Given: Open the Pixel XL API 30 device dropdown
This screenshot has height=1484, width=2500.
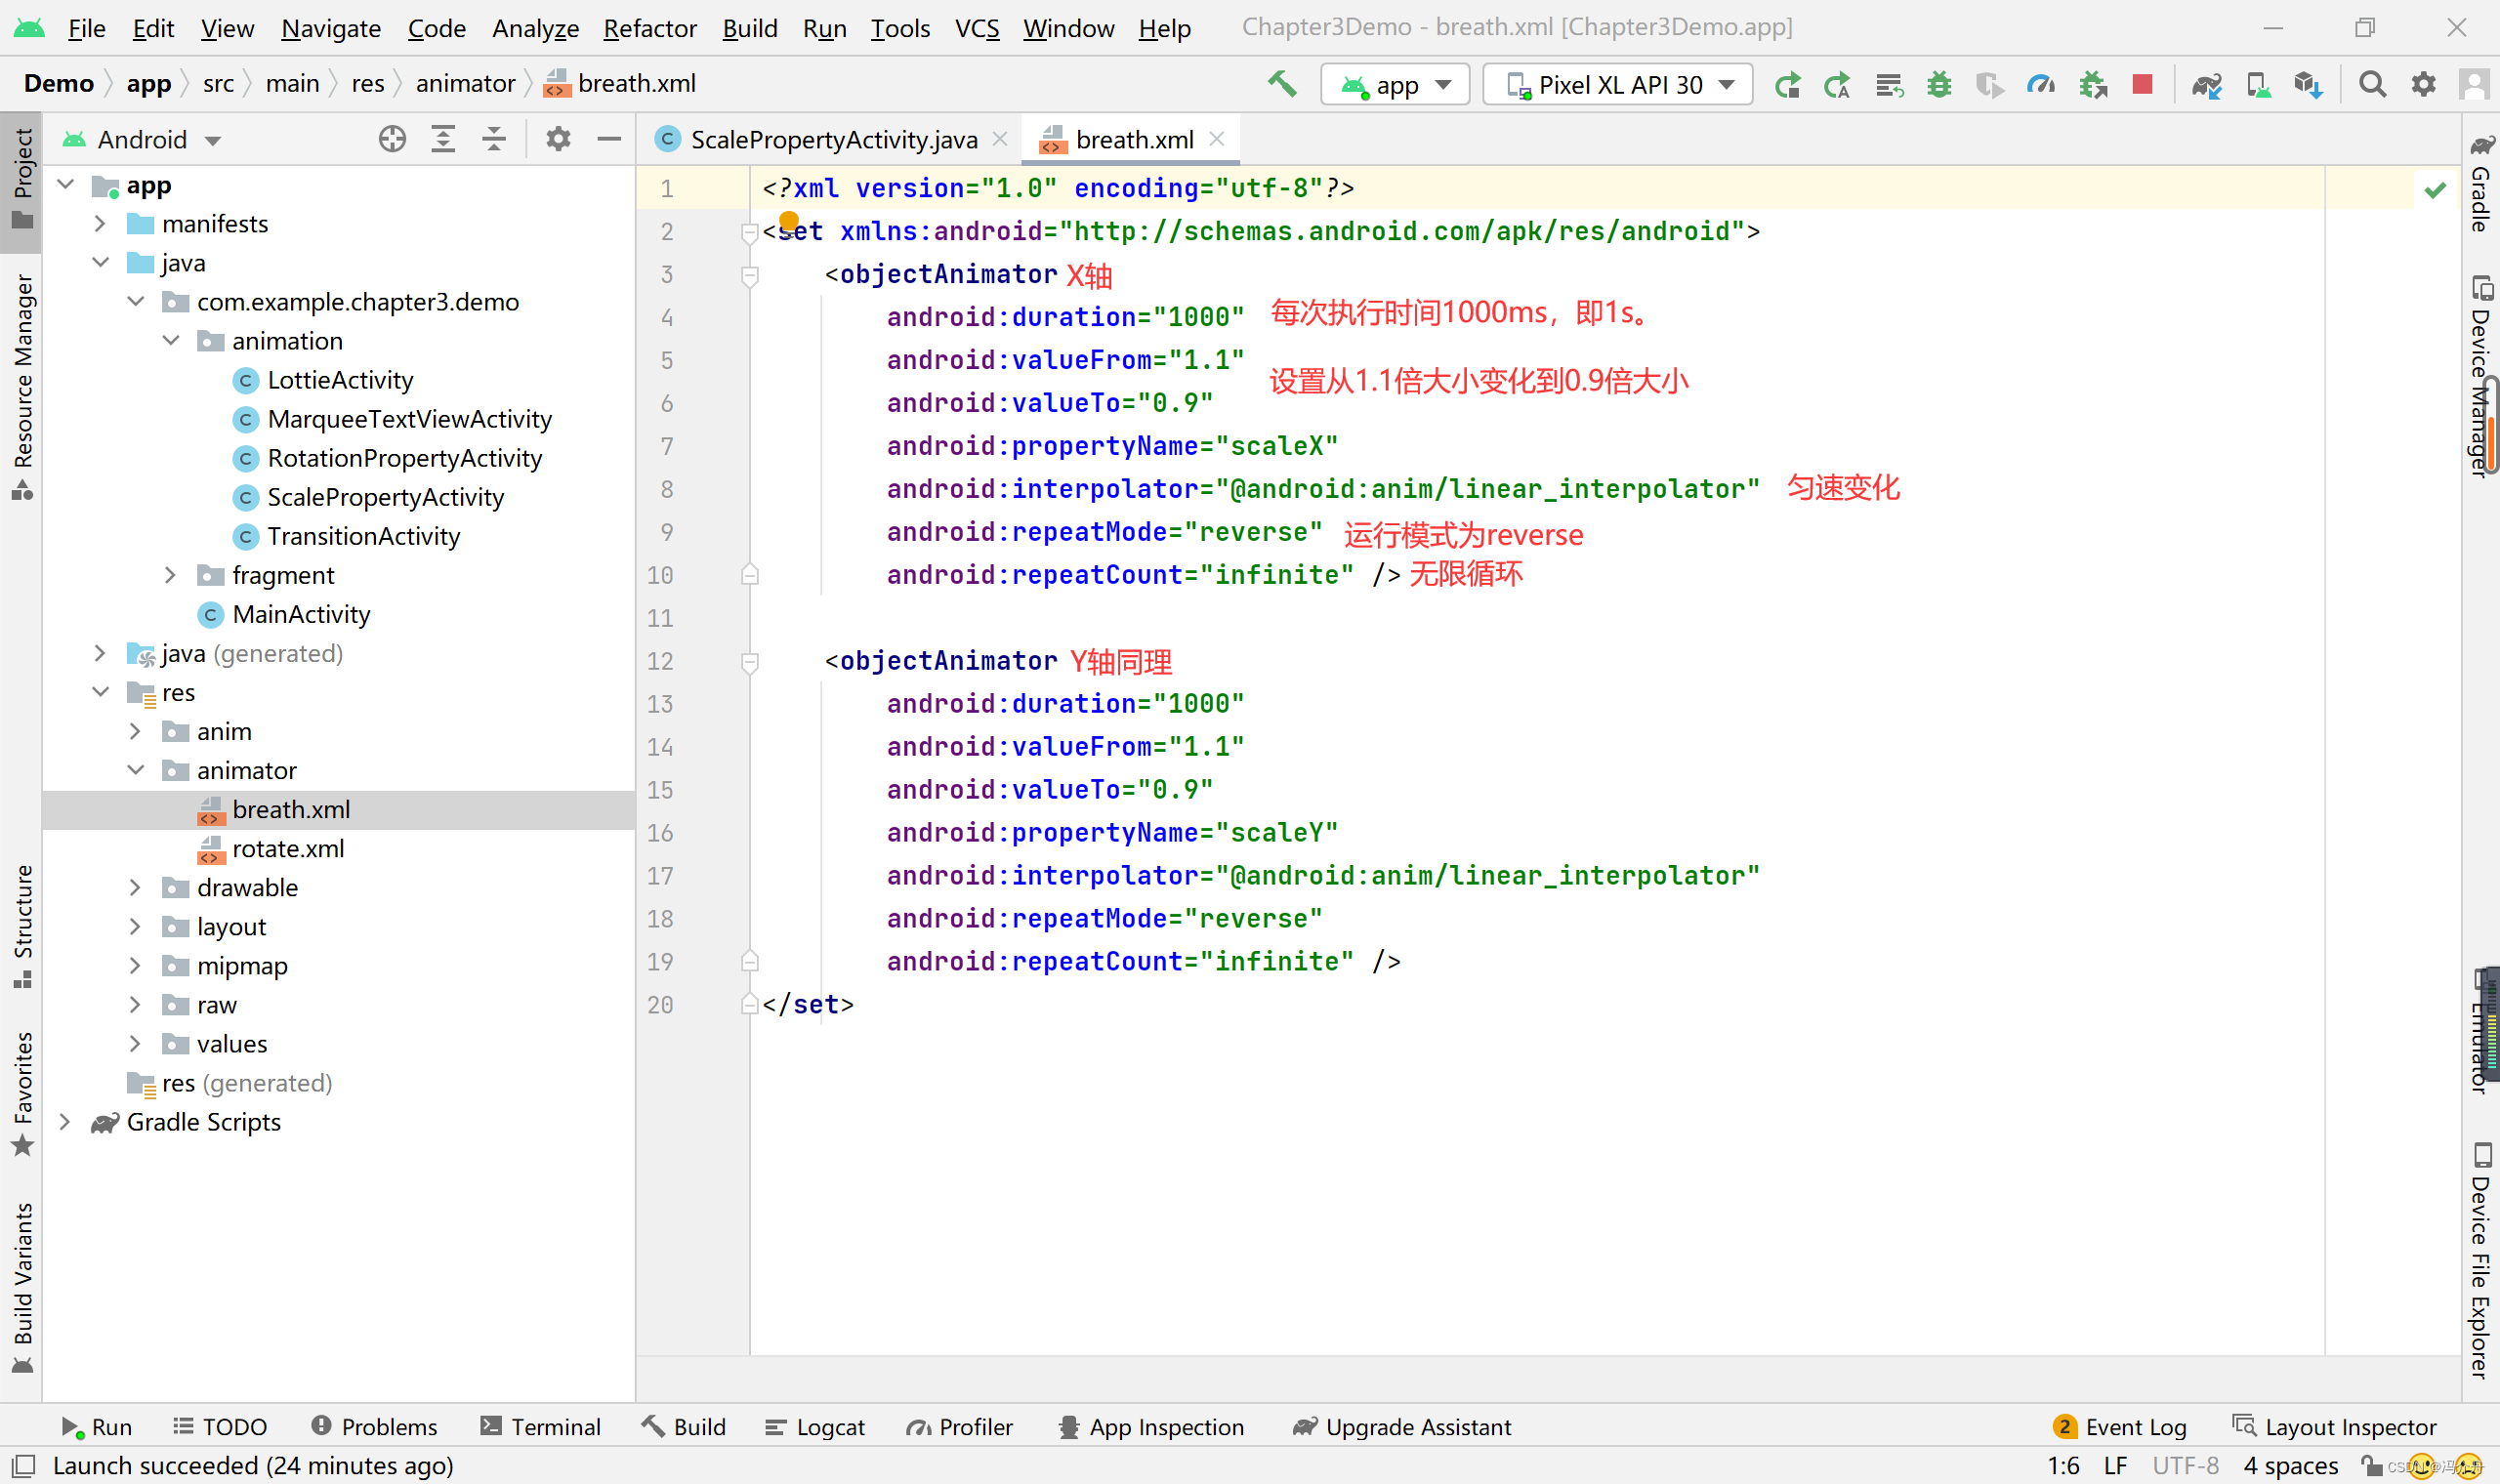Looking at the screenshot, I should click(x=1618, y=85).
